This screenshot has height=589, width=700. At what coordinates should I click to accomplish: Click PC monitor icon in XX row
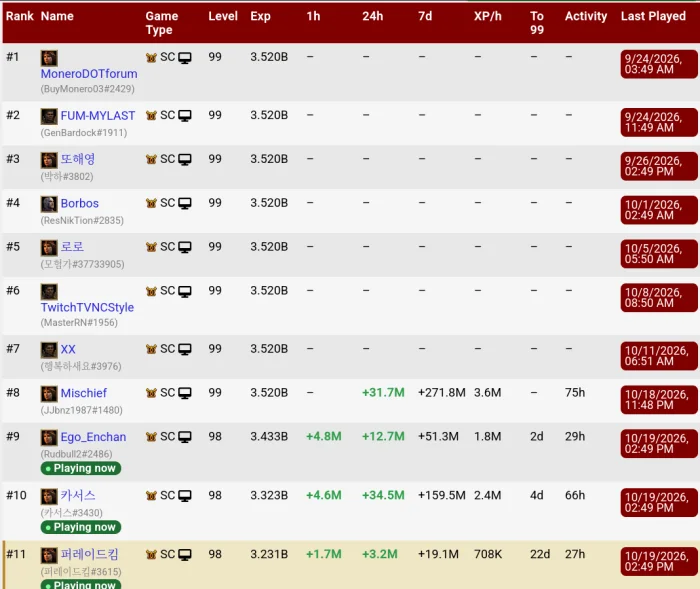(185, 350)
